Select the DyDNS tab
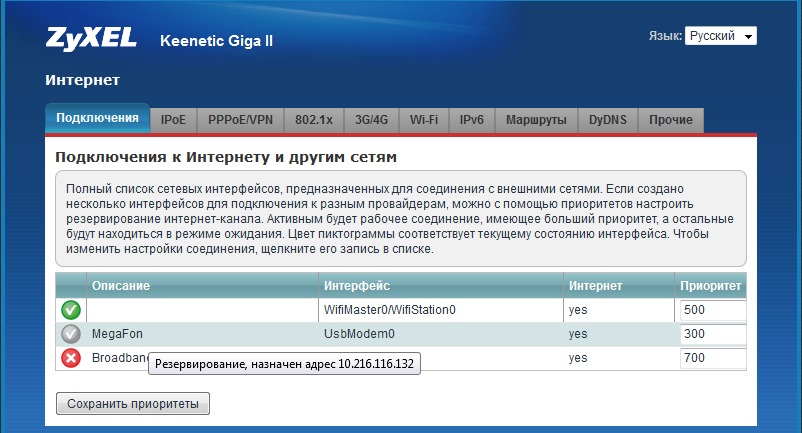Viewport: 802px width, 433px height. [x=608, y=120]
